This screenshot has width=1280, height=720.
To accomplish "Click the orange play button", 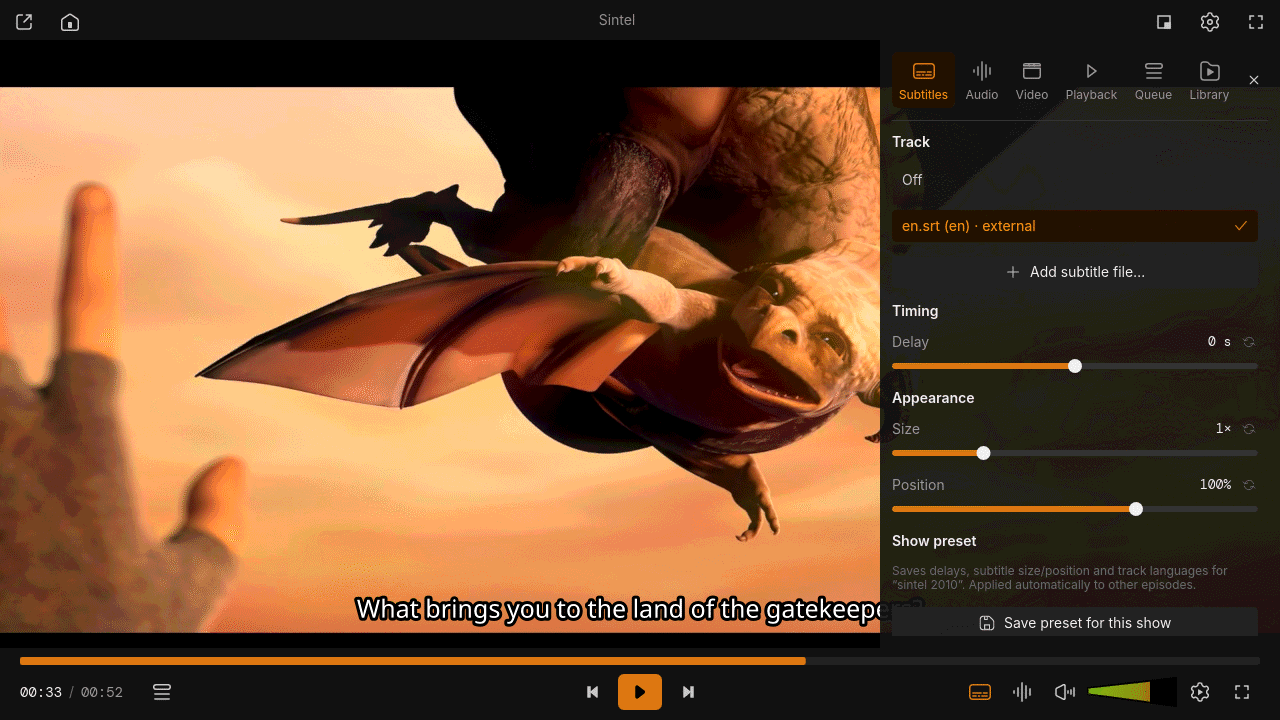I will tap(640, 692).
